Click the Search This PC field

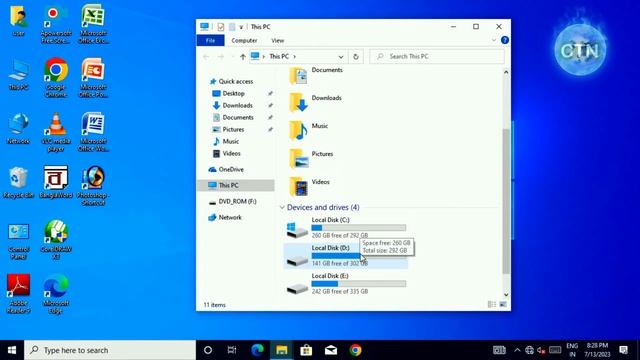(437, 57)
